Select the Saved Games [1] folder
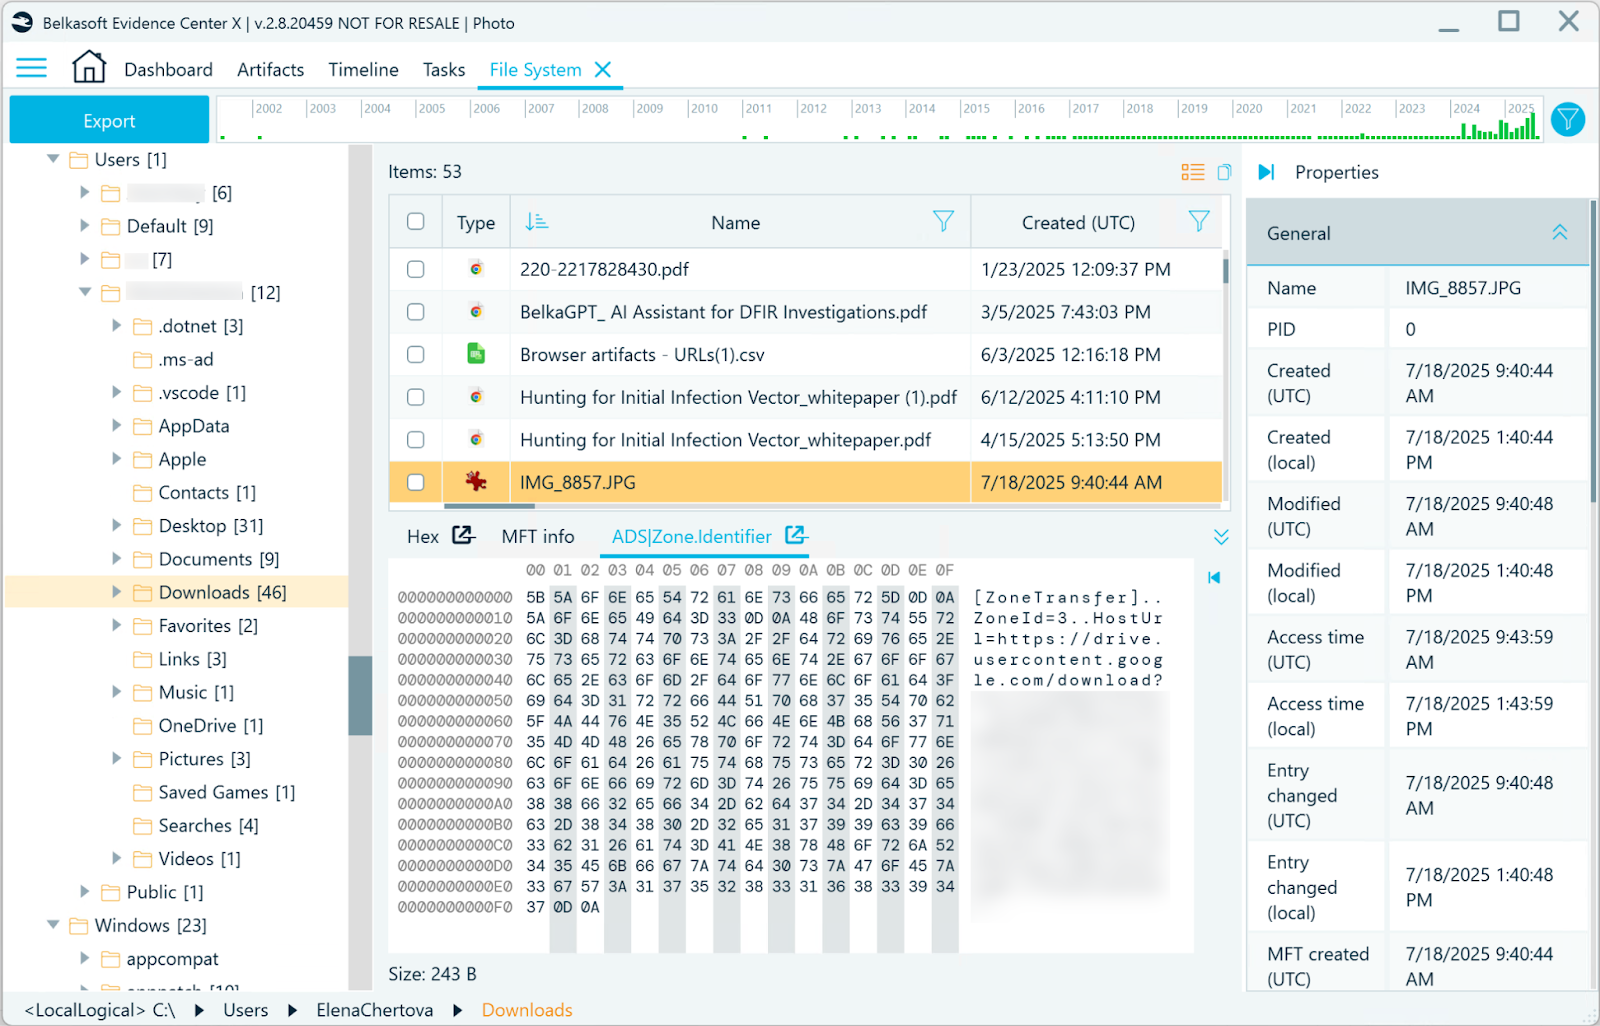This screenshot has height=1026, width=1600. tap(227, 792)
